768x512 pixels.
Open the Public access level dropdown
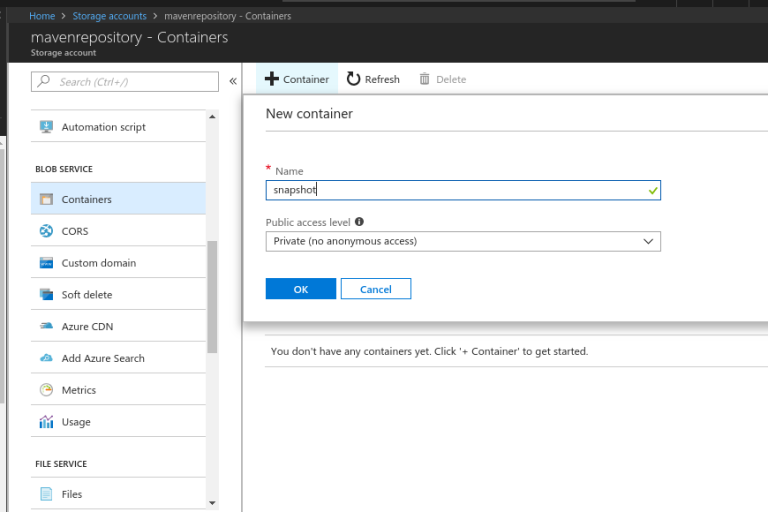point(463,241)
